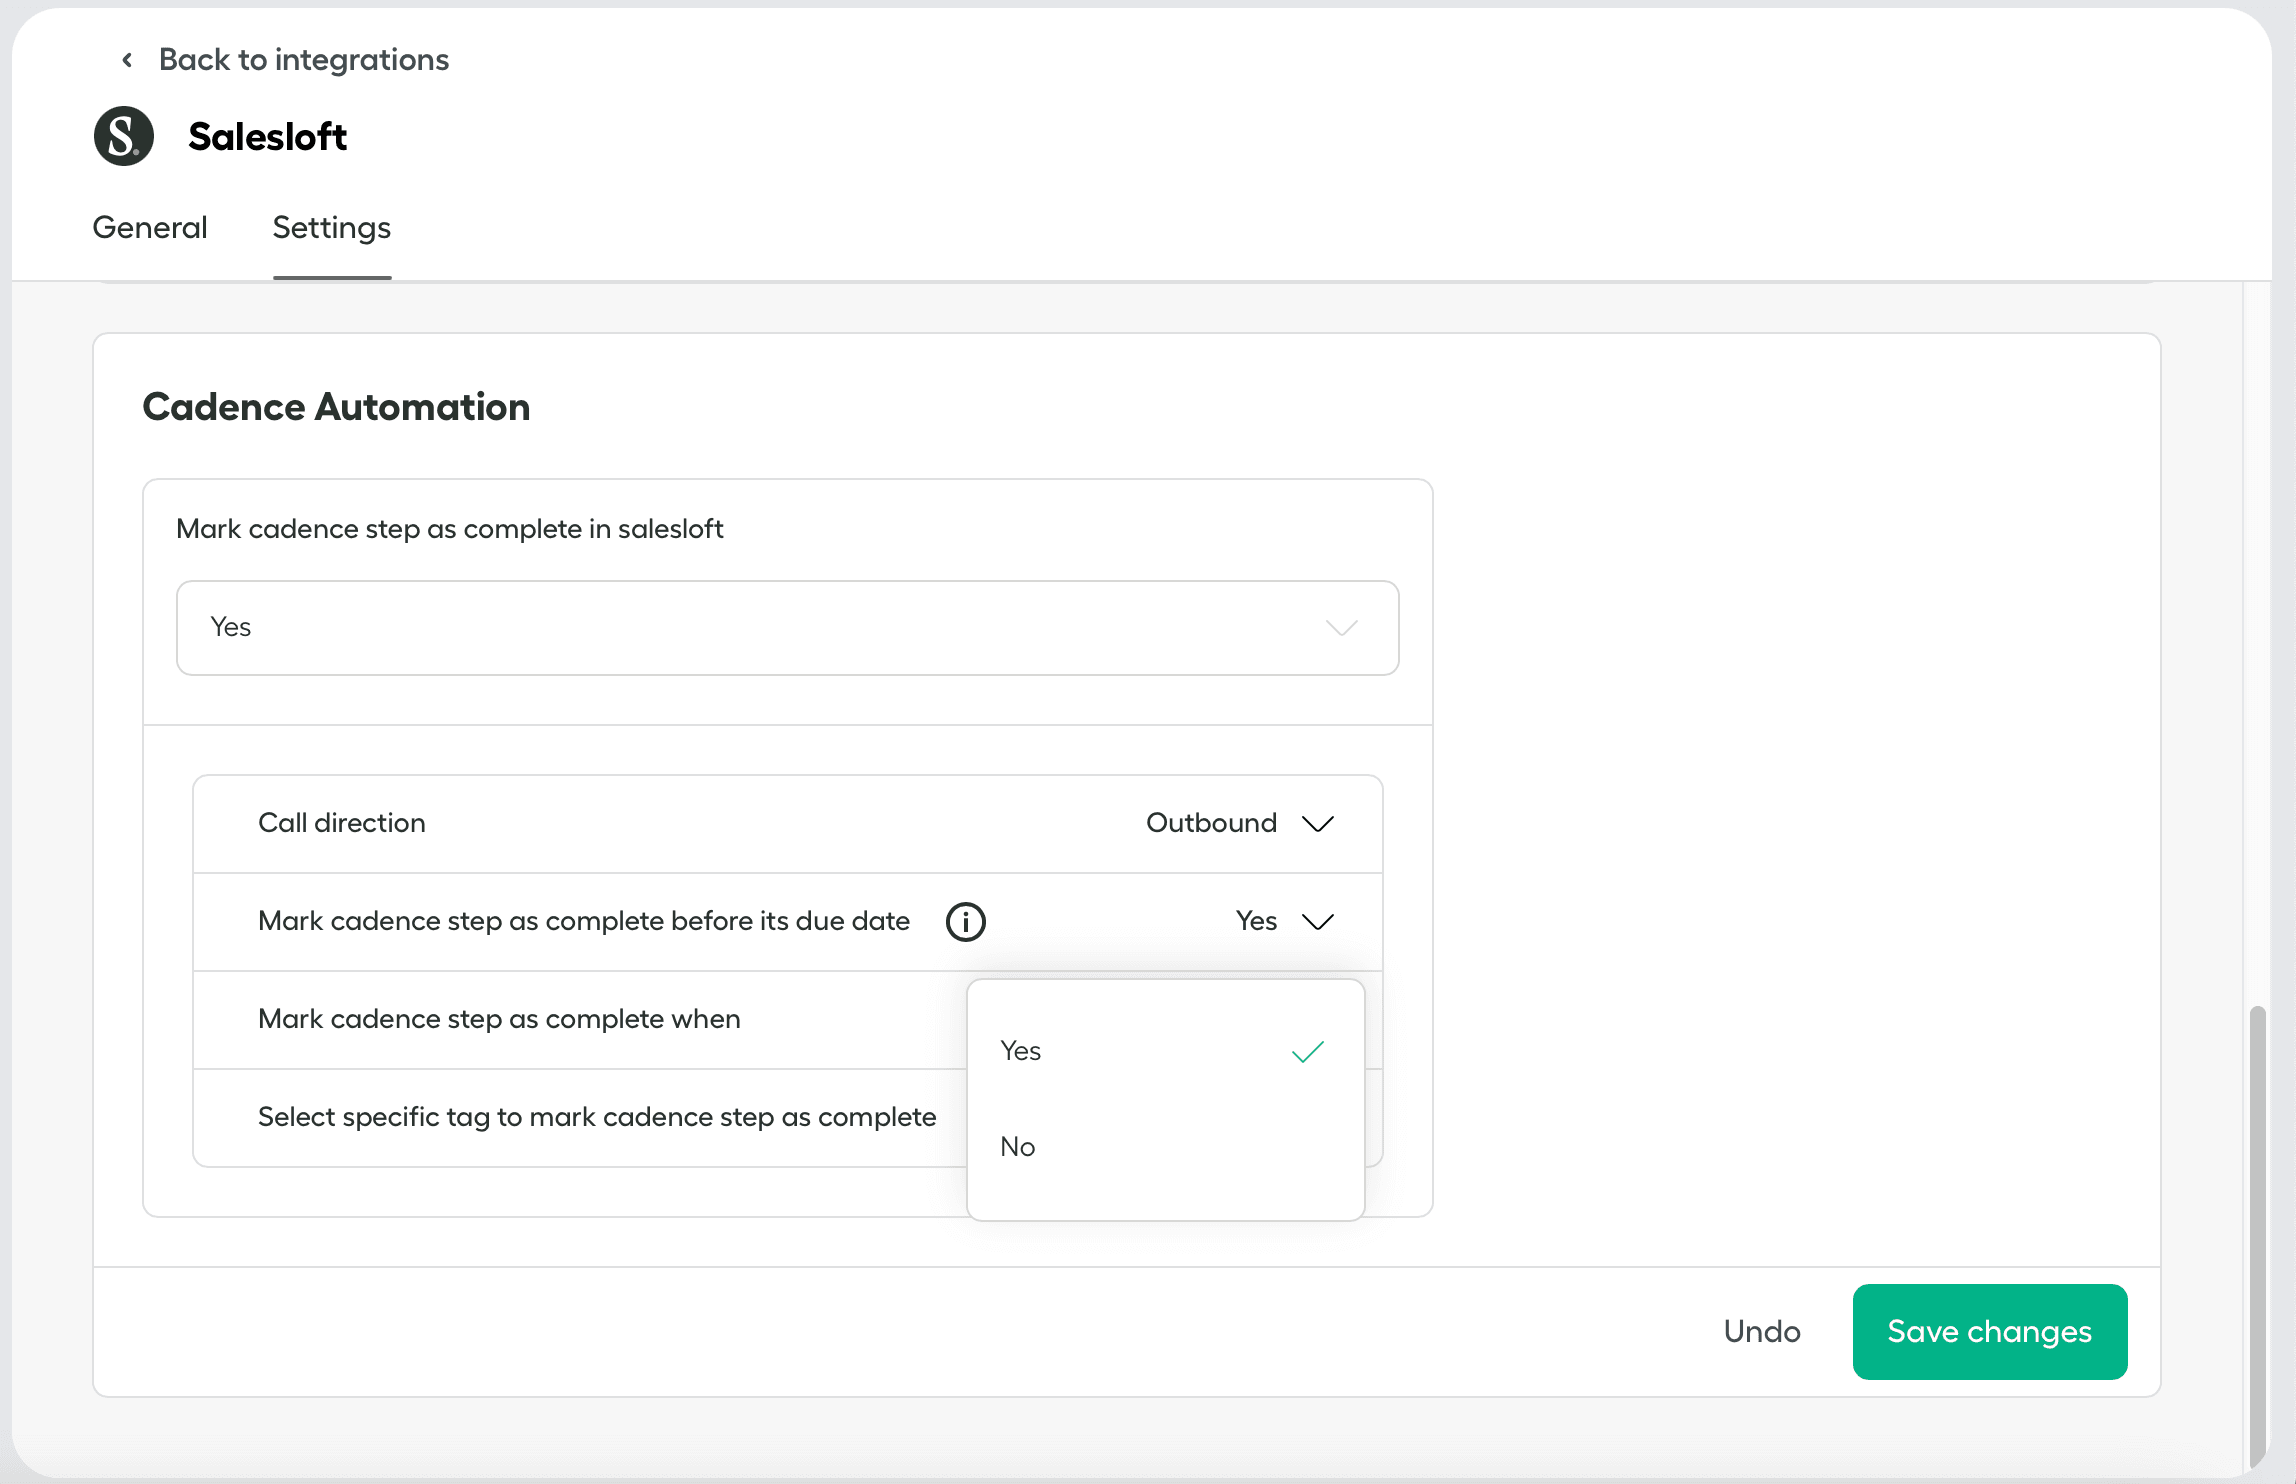
Task: Click the Undo button
Action: [1762, 1332]
